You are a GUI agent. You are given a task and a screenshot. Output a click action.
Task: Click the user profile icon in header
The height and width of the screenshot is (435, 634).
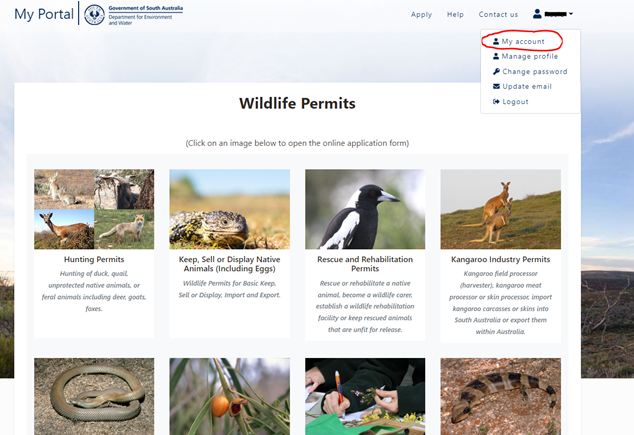(x=537, y=14)
